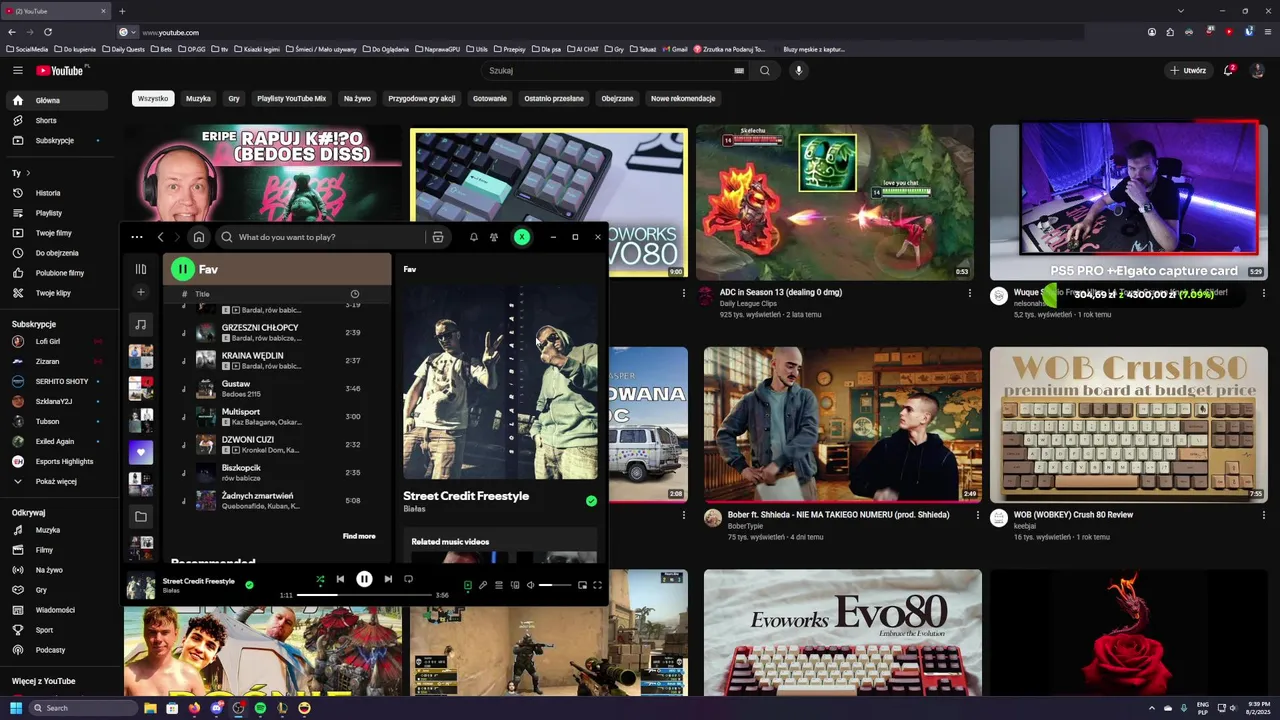Pause the Fav playlist with green button

point(182,269)
